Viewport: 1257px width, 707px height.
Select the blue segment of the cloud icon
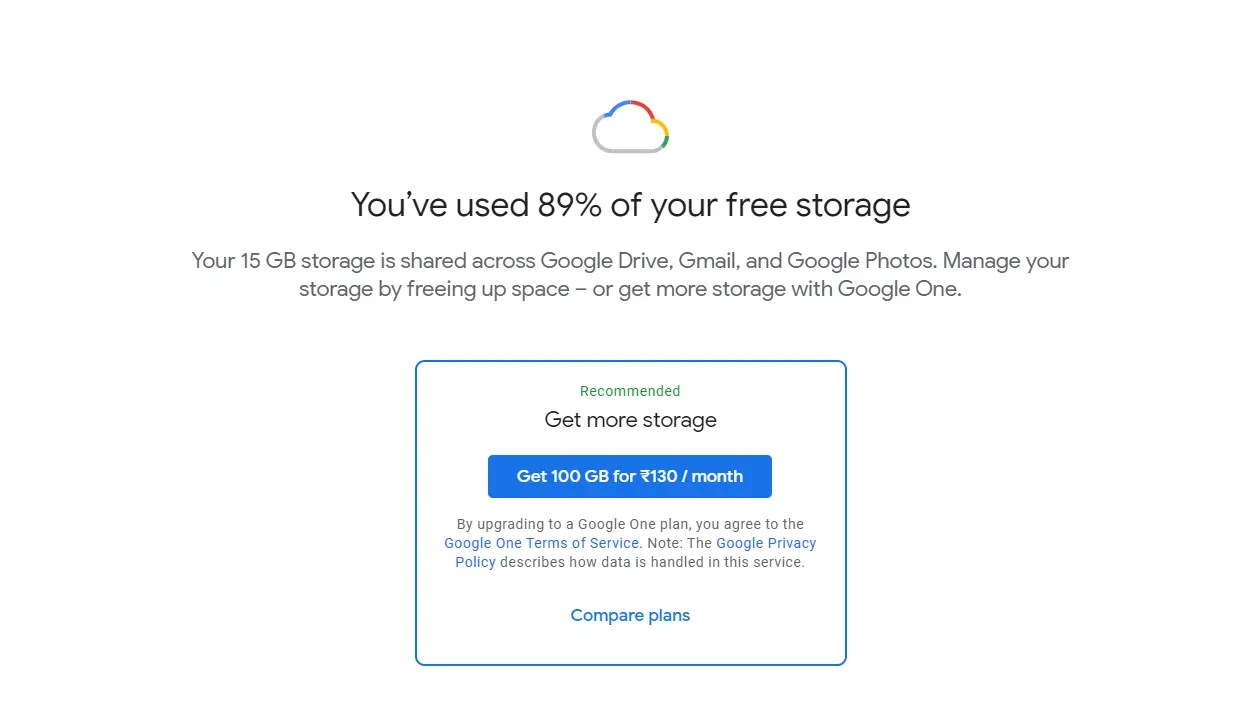pos(621,105)
